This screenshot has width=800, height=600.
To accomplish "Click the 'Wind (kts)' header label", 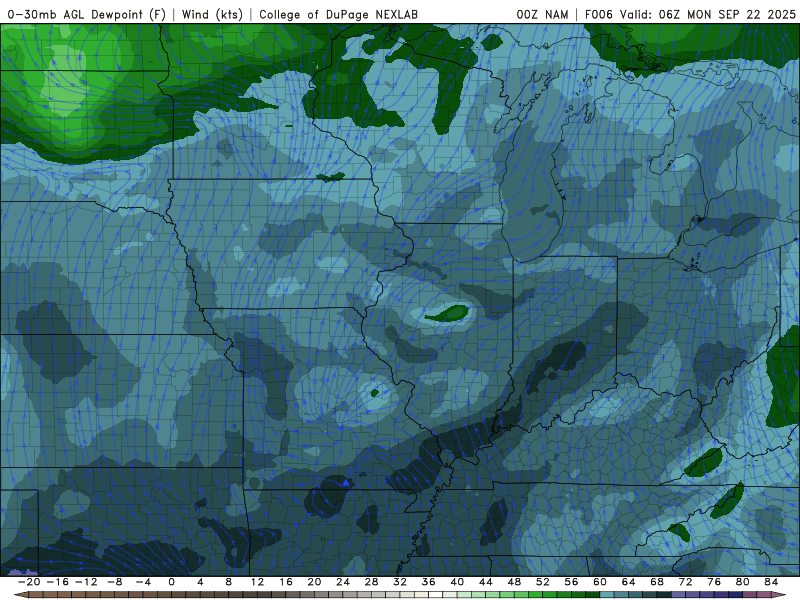I will [x=213, y=14].
